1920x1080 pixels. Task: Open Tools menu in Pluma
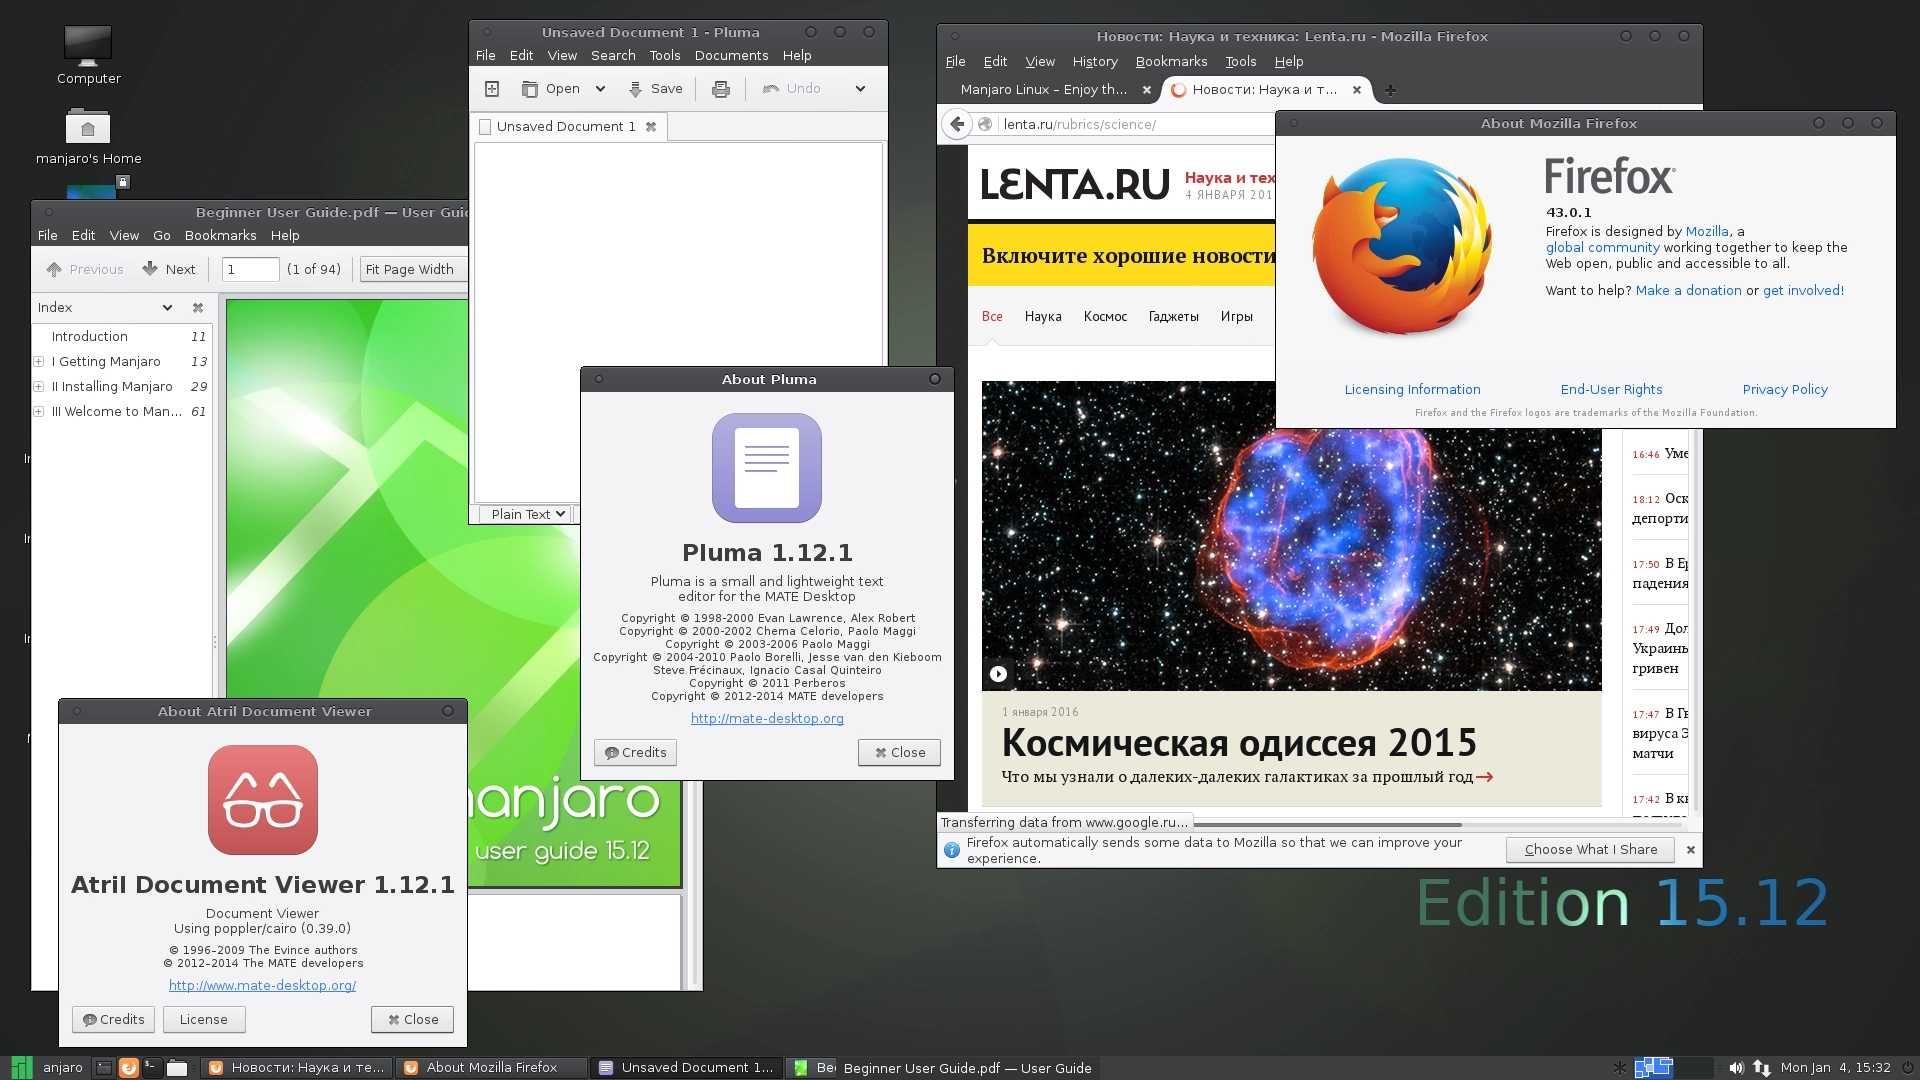[664, 56]
